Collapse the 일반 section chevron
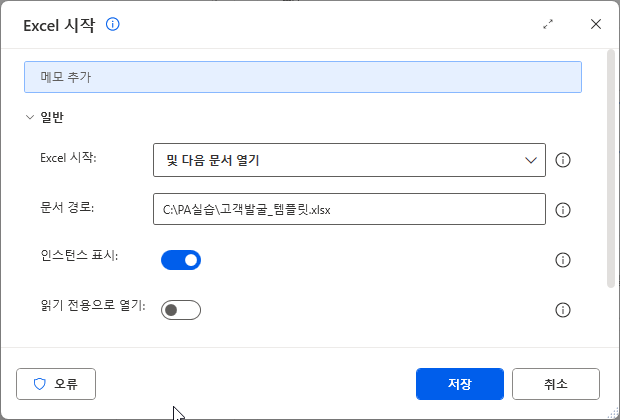The height and width of the screenshot is (420, 620). point(30,117)
